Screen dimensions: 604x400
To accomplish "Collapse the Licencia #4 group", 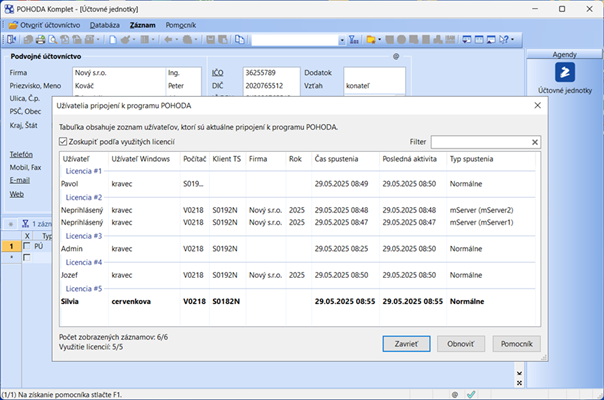I will [x=84, y=262].
